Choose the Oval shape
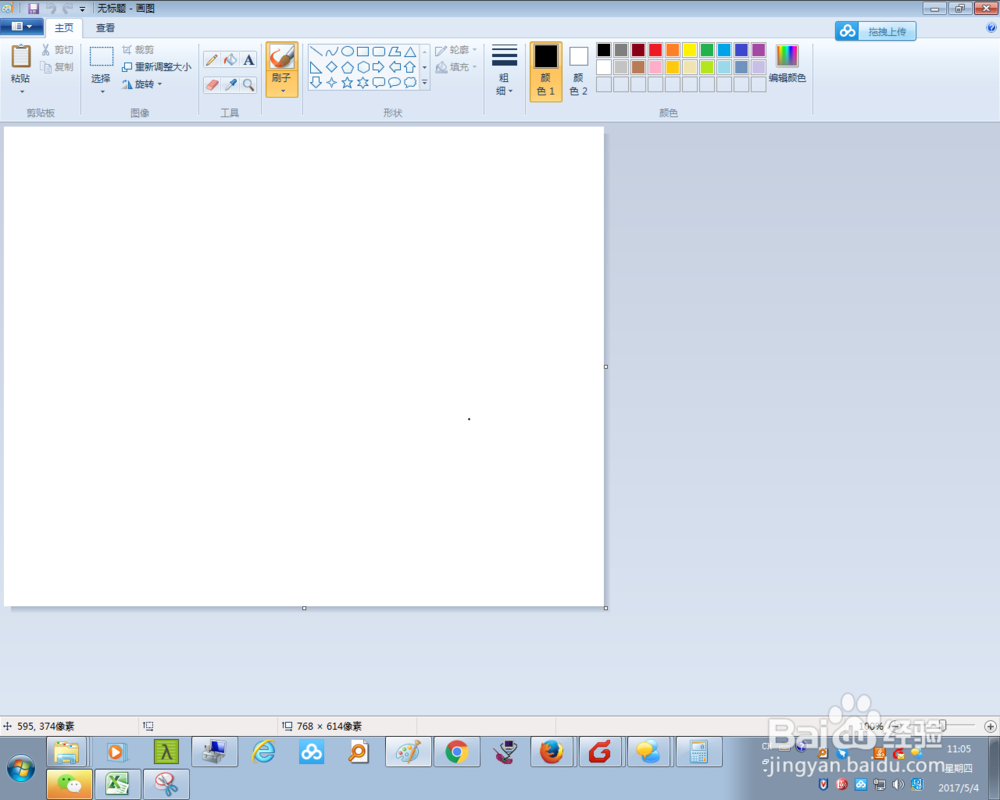1000x800 pixels. click(348, 52)
